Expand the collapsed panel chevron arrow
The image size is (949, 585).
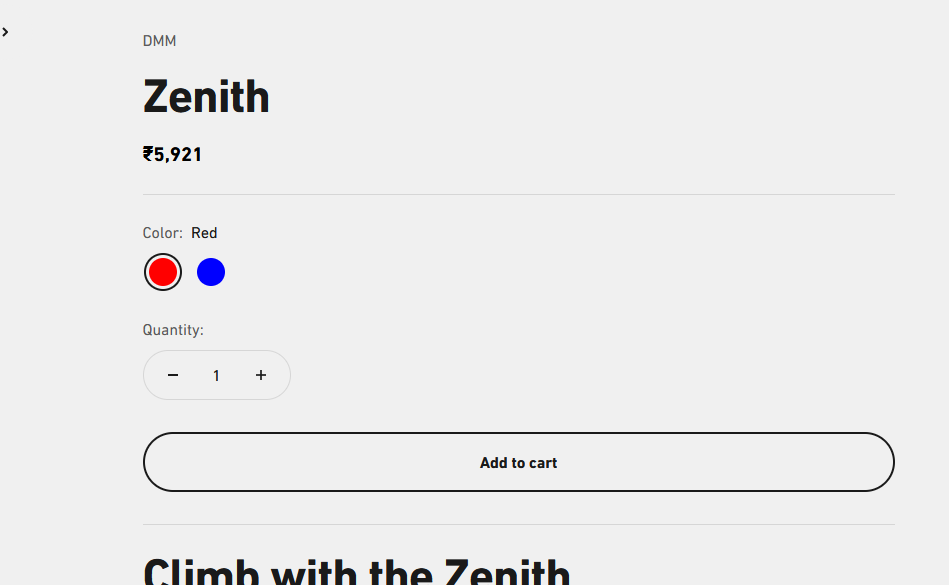[x=5, y=32]
